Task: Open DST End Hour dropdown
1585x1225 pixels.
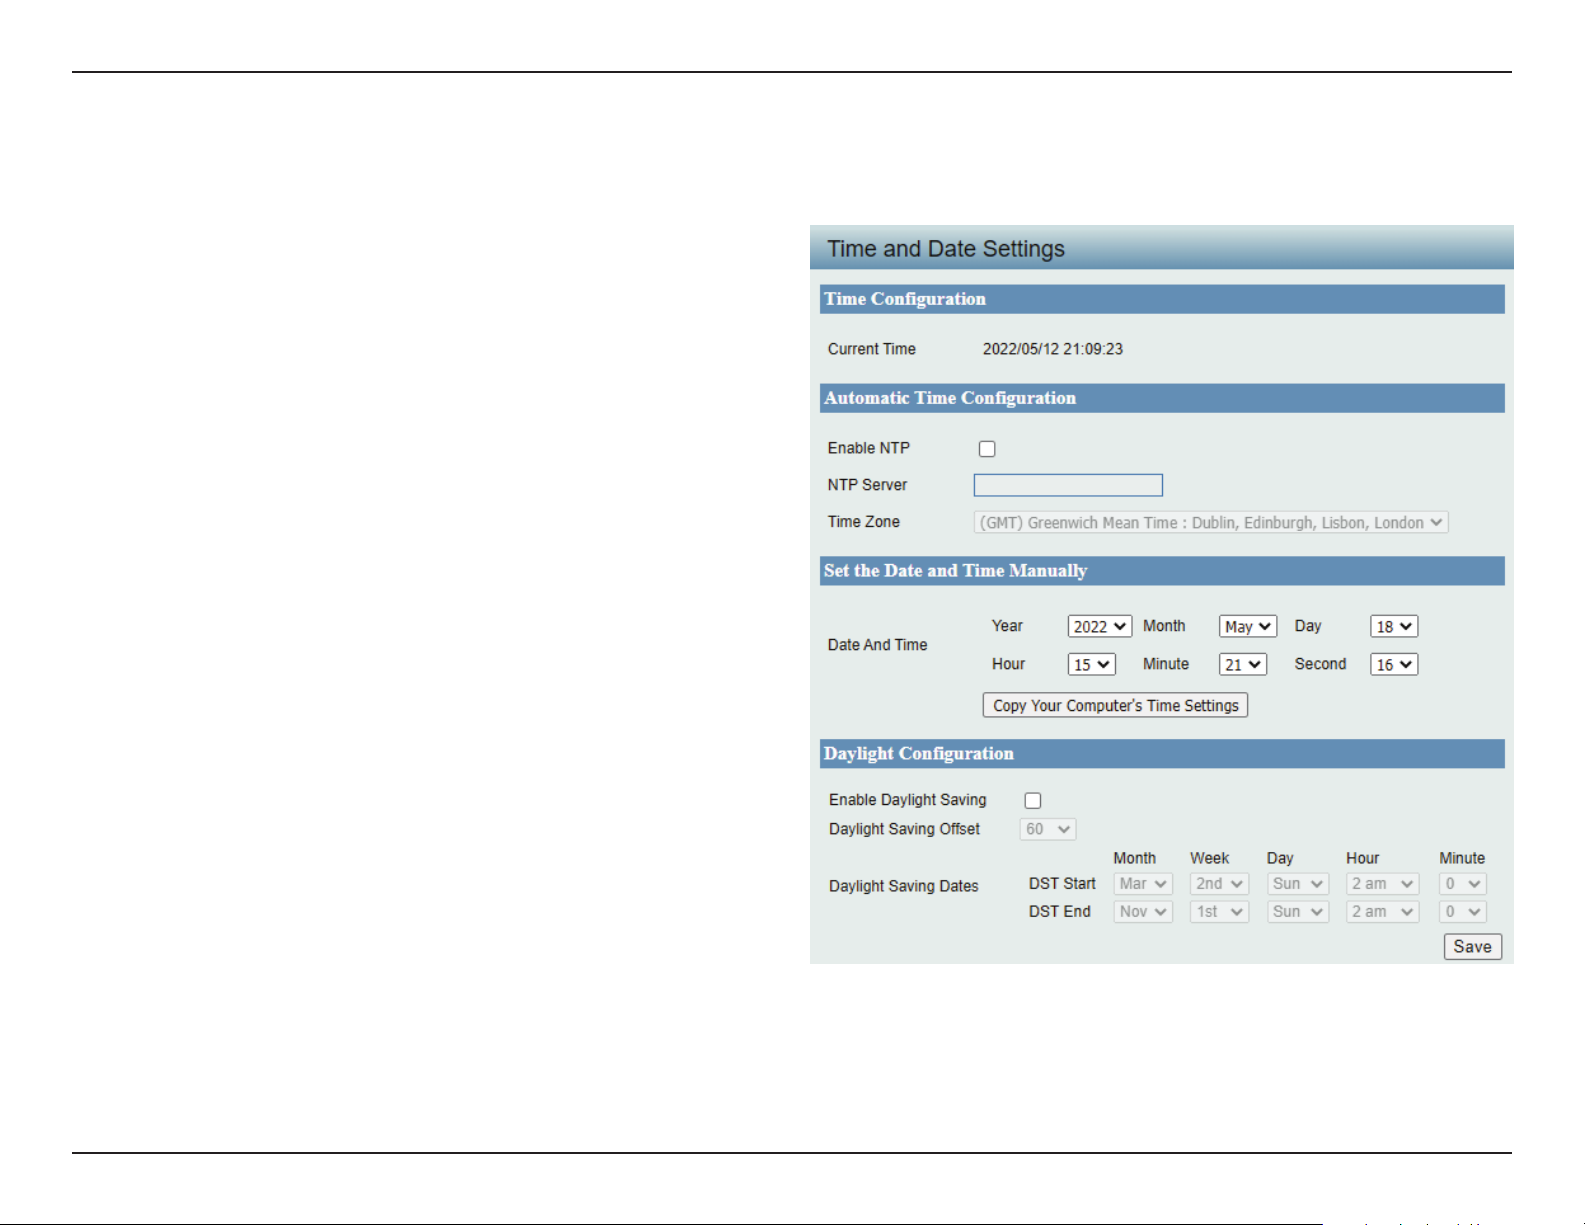Action: (1382, 912)
